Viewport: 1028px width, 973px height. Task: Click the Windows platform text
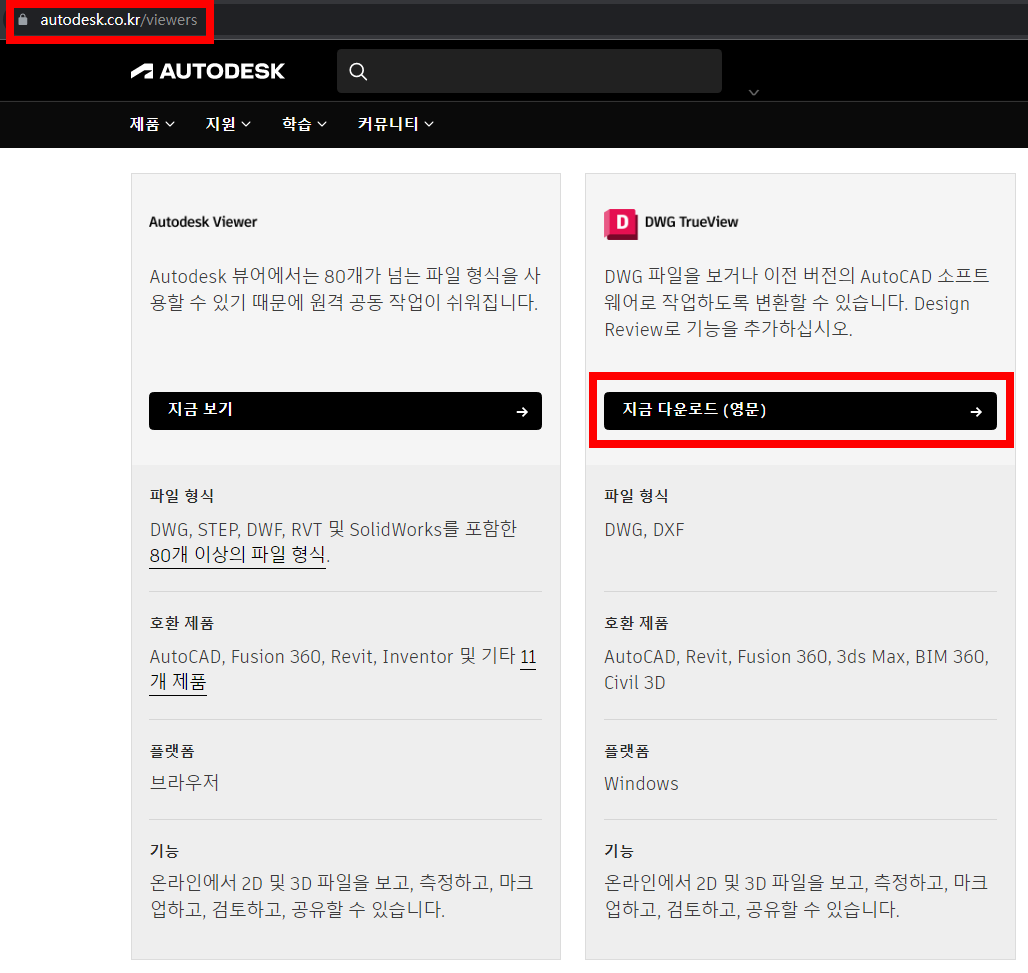[641, 784]
